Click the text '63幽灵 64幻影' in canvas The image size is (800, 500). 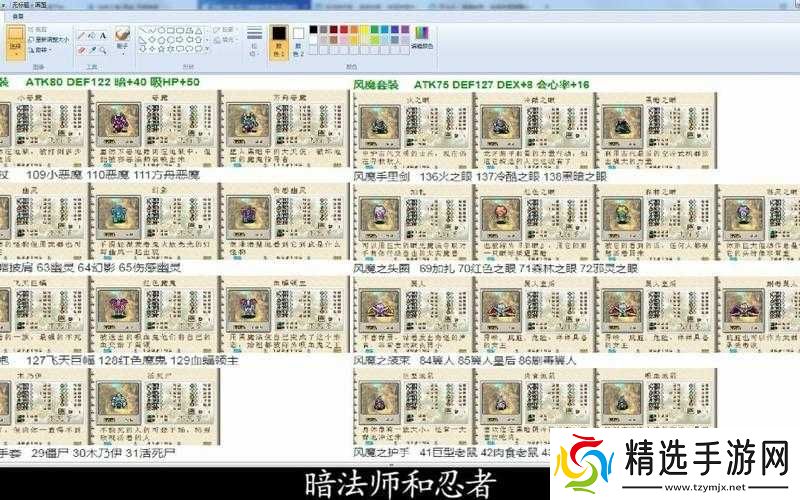coord(76,267)
